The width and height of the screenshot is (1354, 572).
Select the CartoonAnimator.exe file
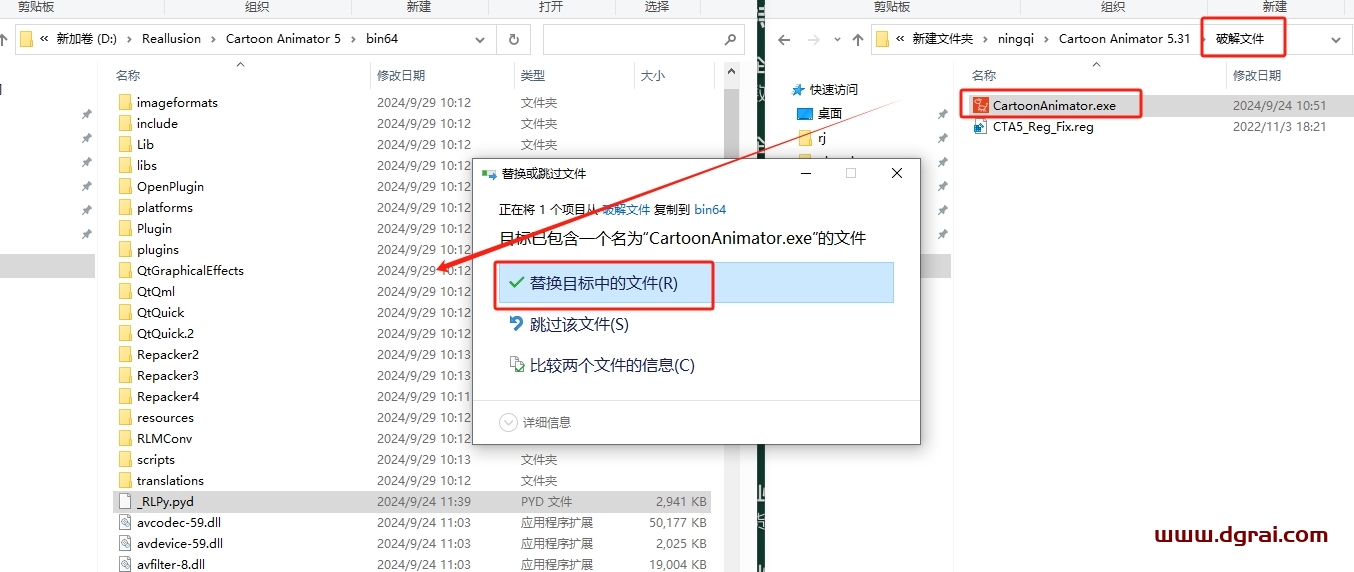(x=1053, y=106)
